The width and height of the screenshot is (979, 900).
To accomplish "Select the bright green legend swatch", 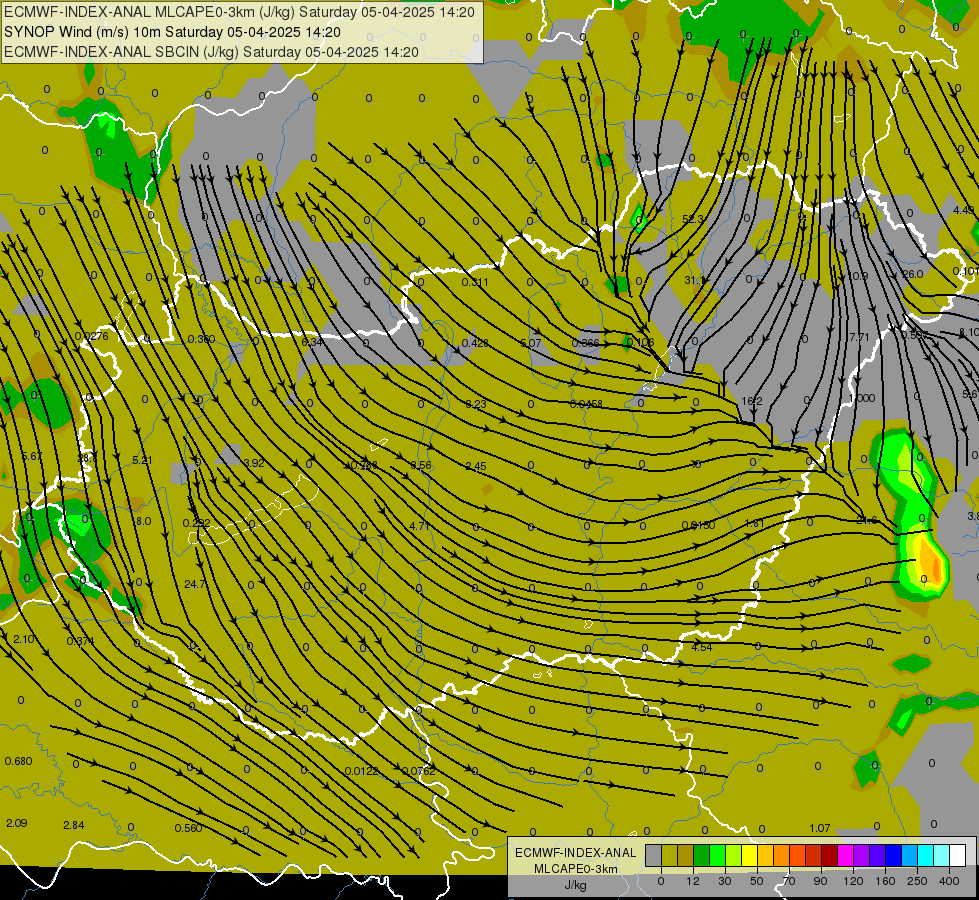I will [717, 856].
